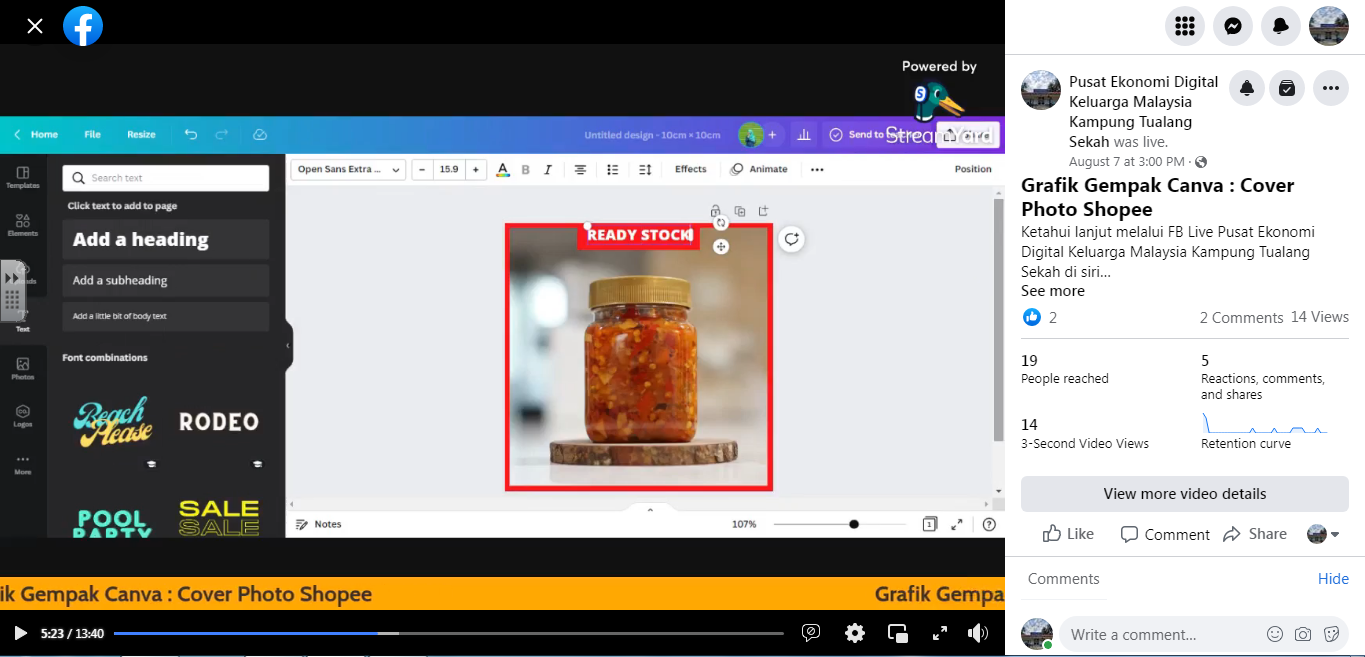1365x657 pixels.
Task: Open the Canva File menu
Action: coord(92,134)
